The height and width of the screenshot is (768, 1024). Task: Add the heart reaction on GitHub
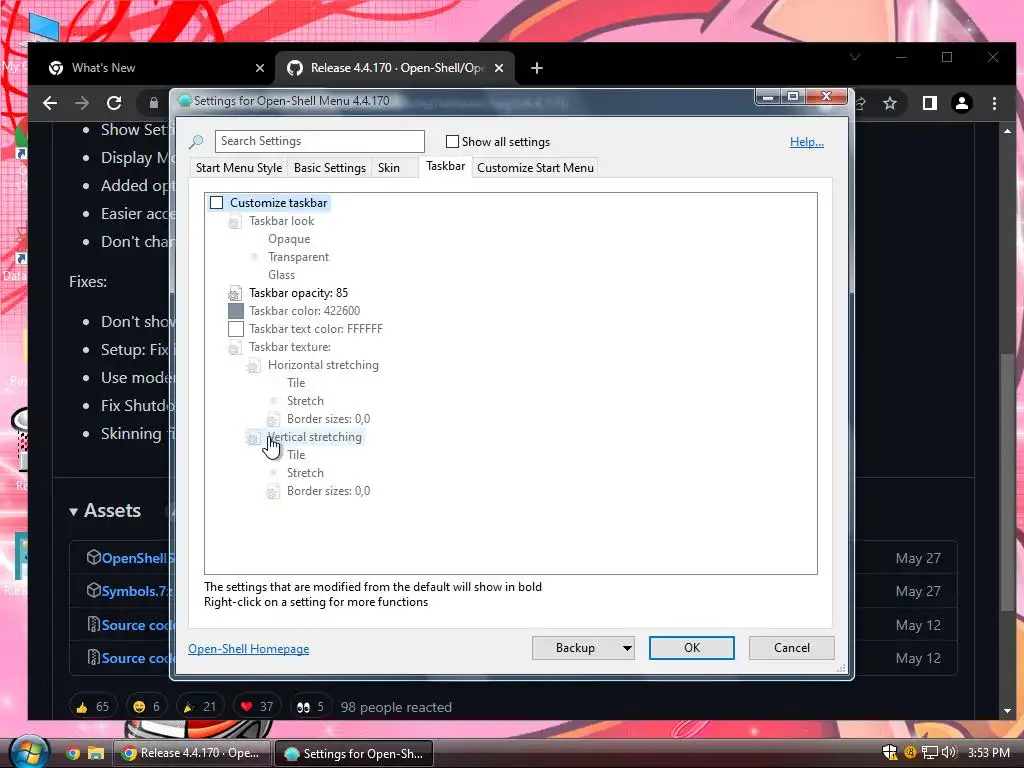(x=257, y=707)
